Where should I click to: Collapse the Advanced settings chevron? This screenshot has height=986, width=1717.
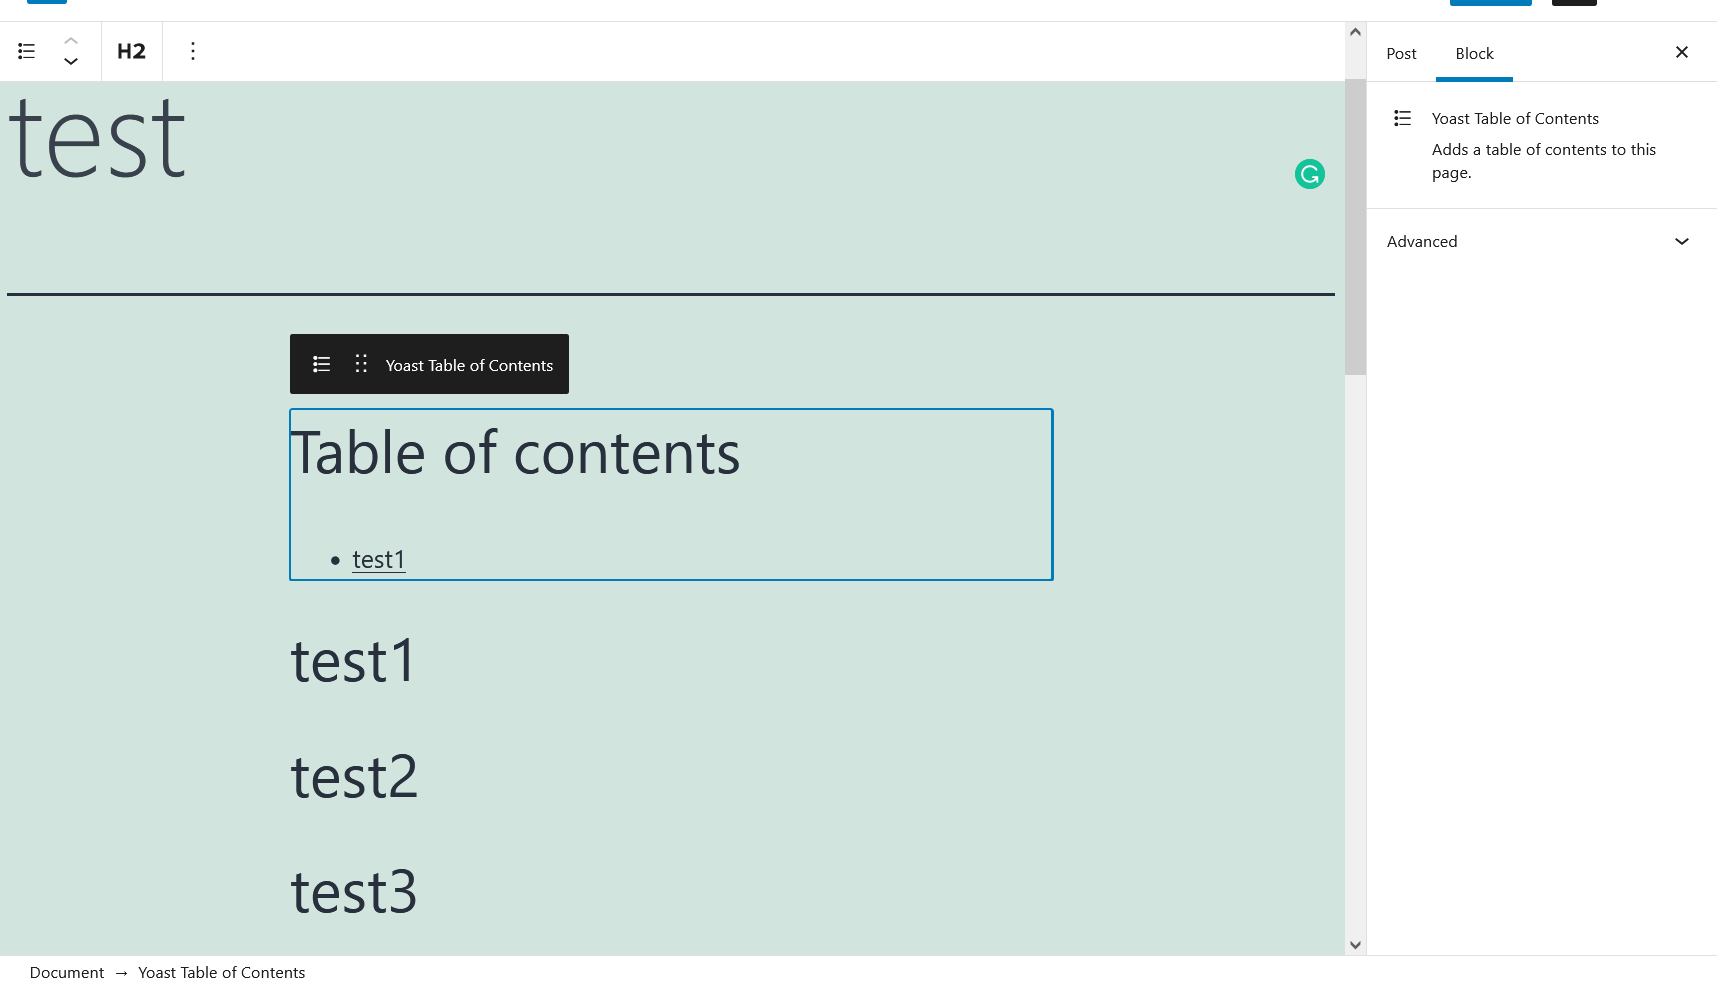[1682, 241]
